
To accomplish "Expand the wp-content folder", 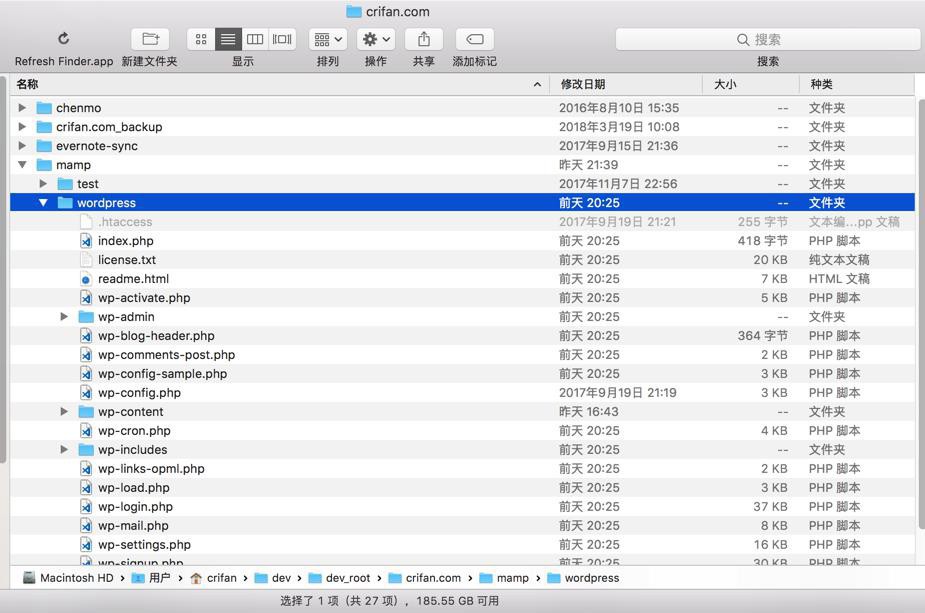I will click(64, 412).
